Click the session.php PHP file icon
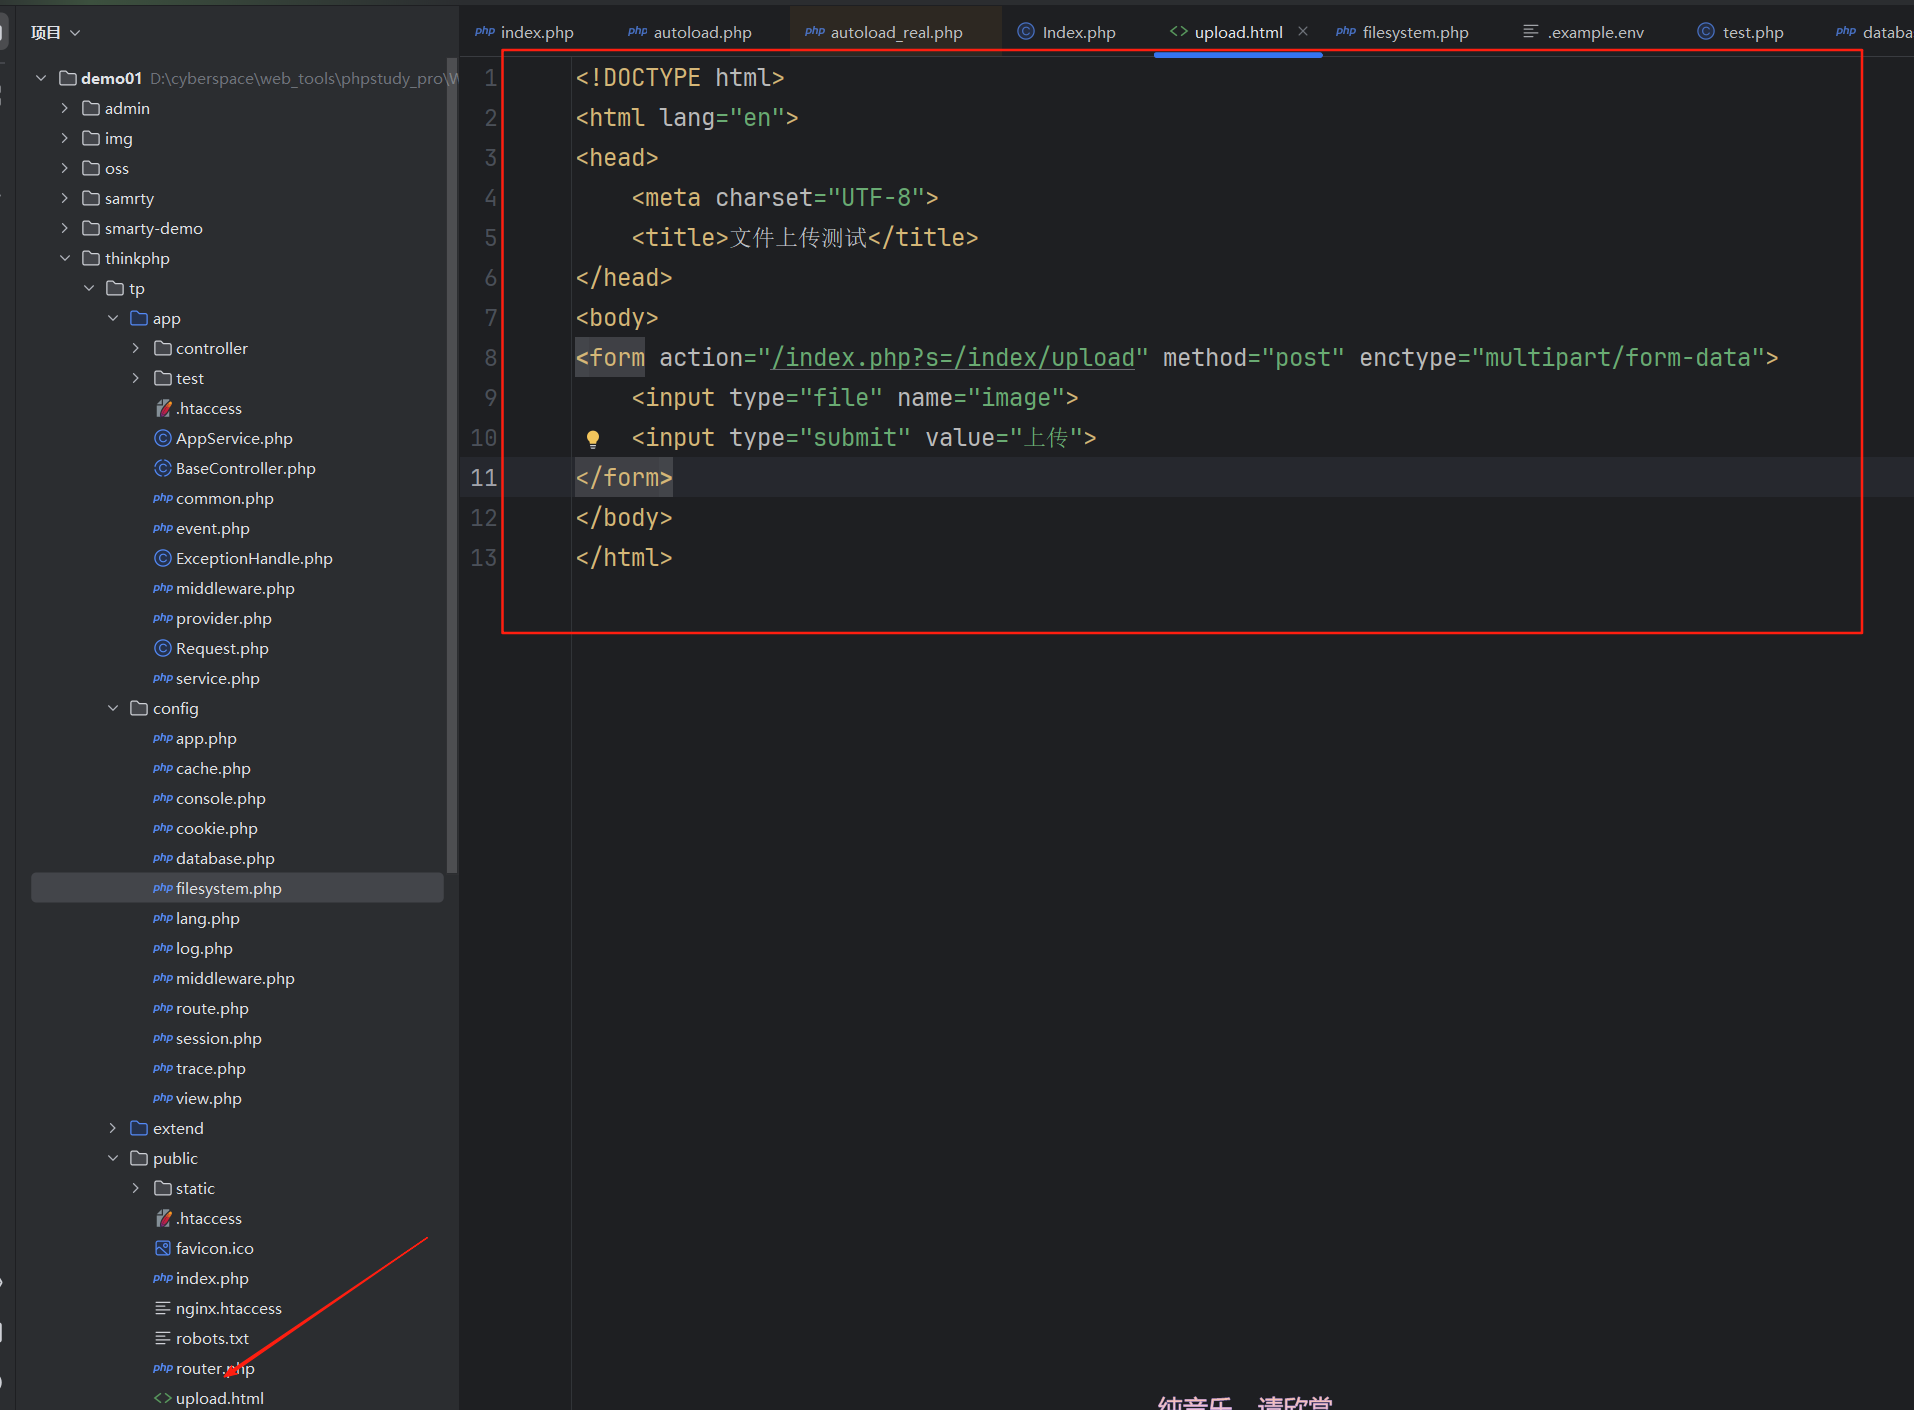 pos(163,1038)
